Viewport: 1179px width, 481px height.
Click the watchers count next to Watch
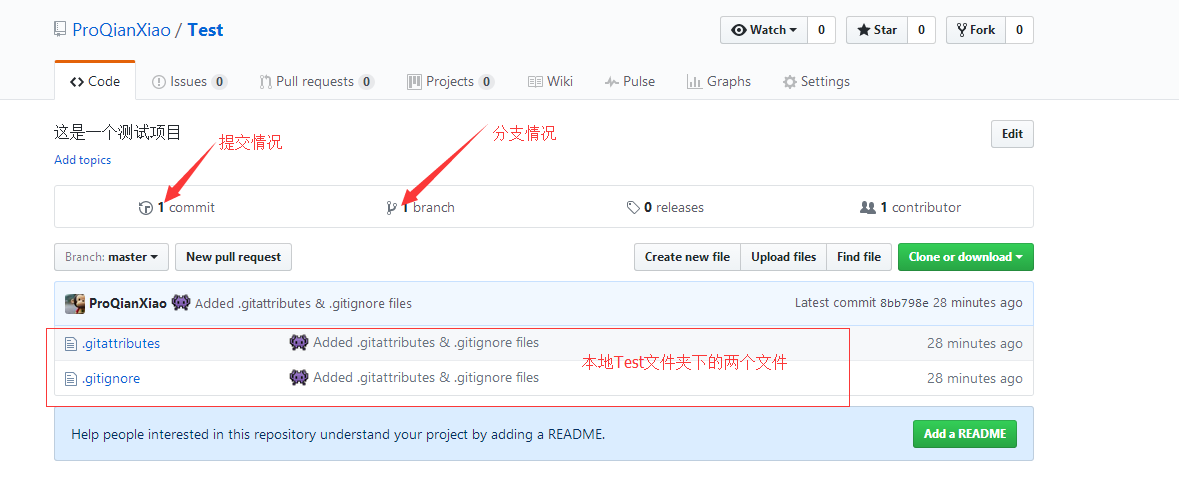(x=821, y=30)
